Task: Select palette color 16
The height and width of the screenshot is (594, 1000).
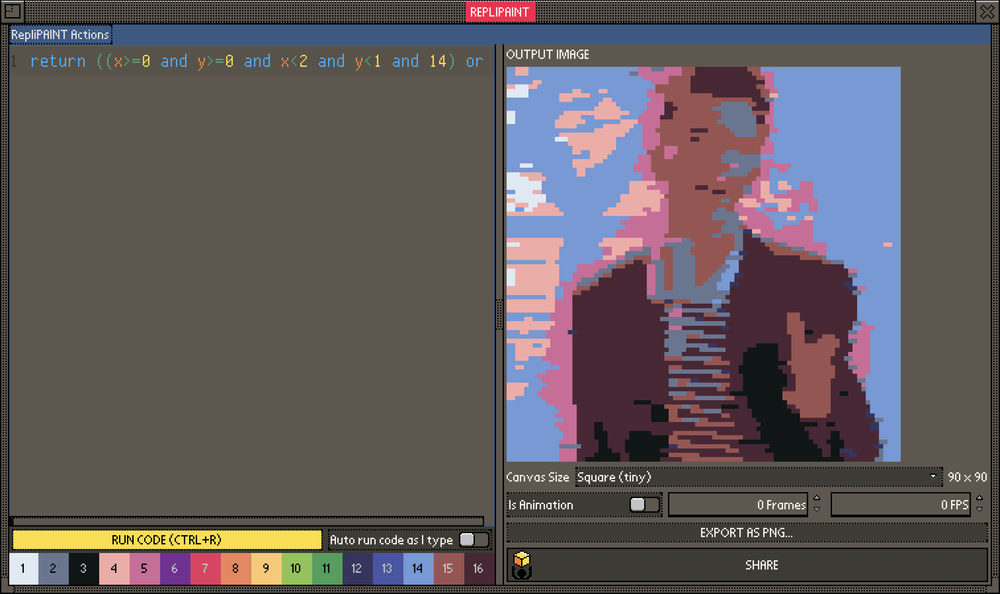Action: click(478, 568)
